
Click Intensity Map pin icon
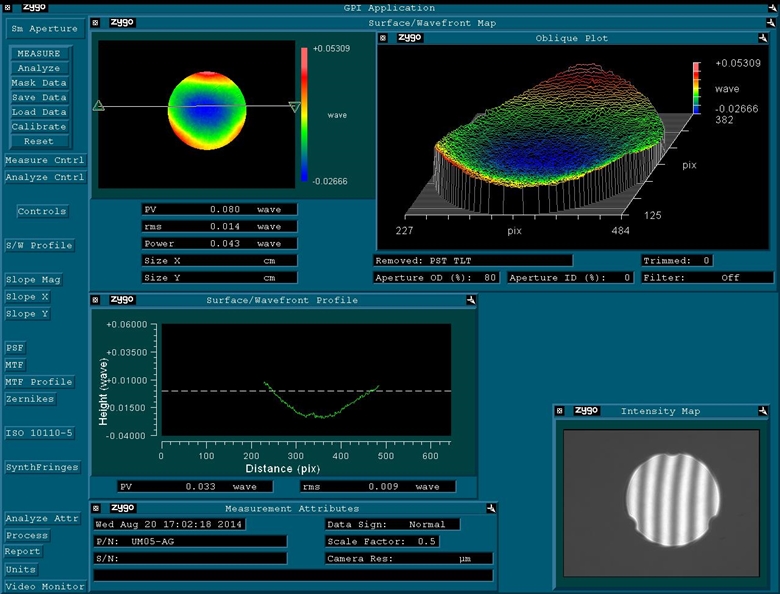[763, 411]
